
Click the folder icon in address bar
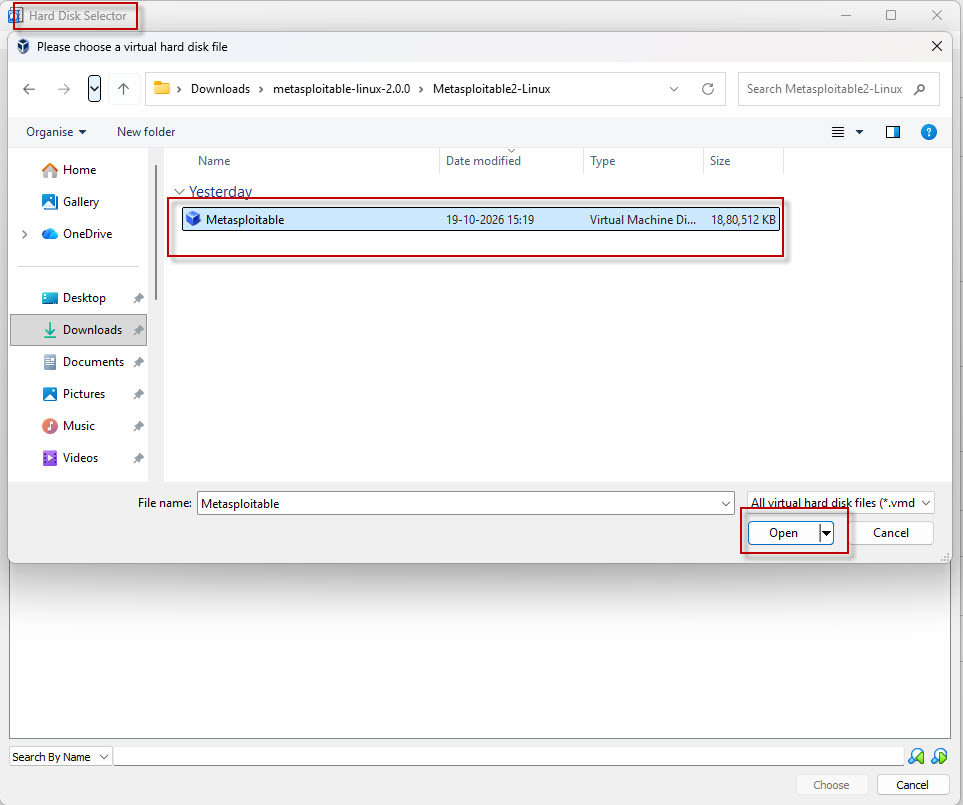(162, 88)
